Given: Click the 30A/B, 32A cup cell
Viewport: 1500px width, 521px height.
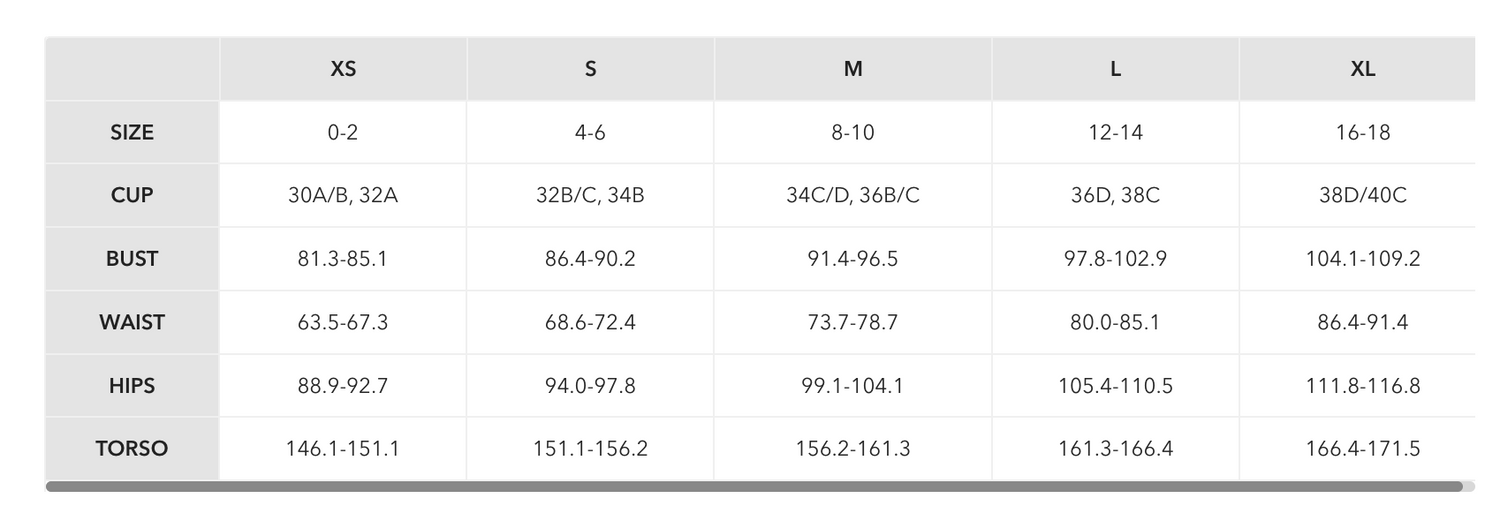Looking at the screenshot, I should pos(343,195).
